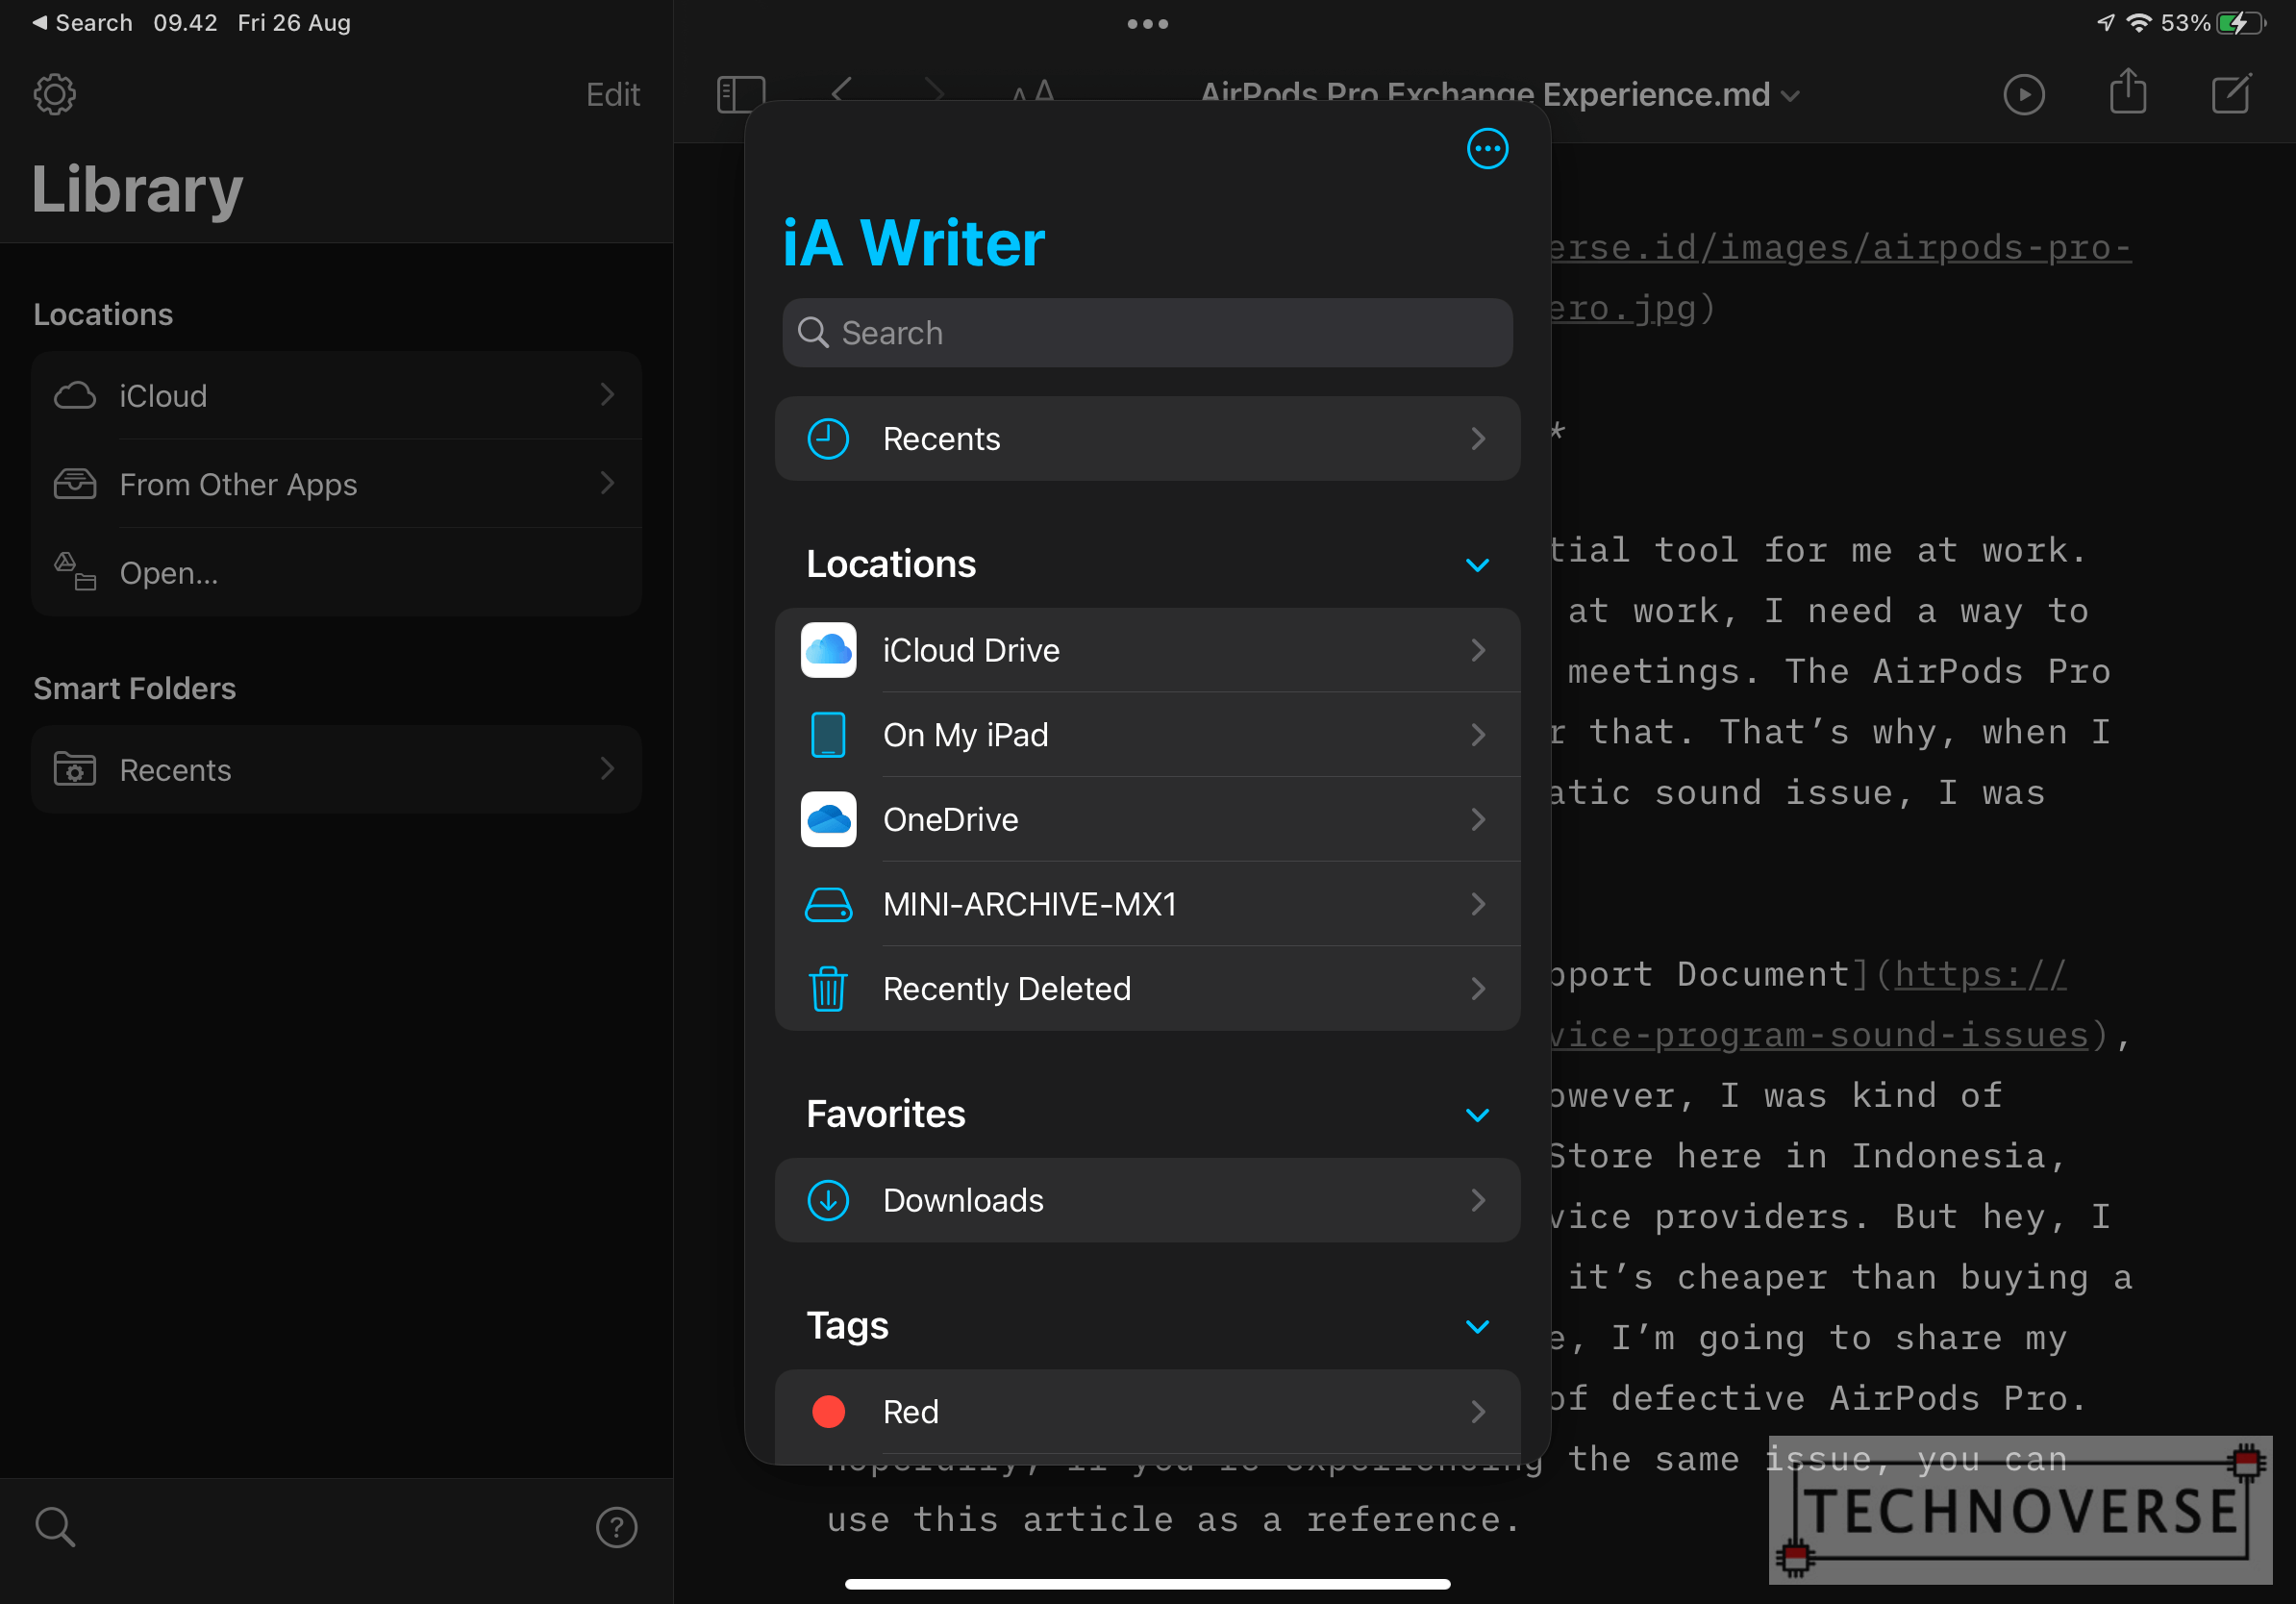
Task: Select the Red tag filter
Action: tap(1148, 1412)
